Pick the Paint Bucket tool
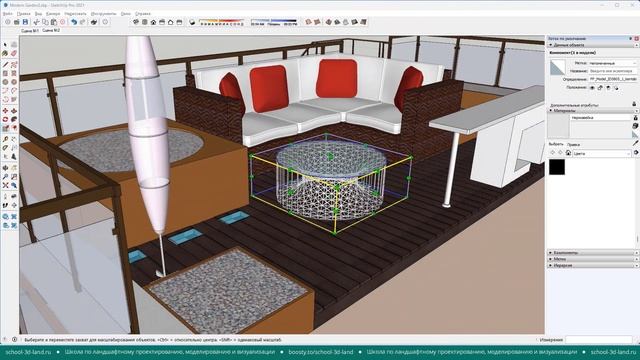Screen dimensions: 640x360 [x=5, y=53]
